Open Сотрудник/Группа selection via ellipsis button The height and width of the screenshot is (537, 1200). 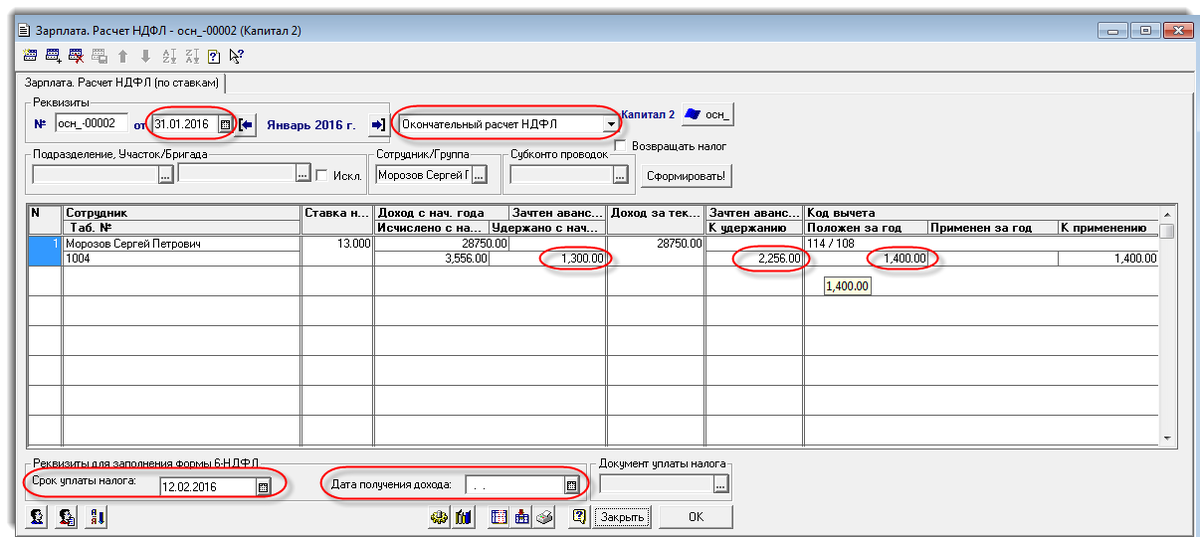click(479, 175)
